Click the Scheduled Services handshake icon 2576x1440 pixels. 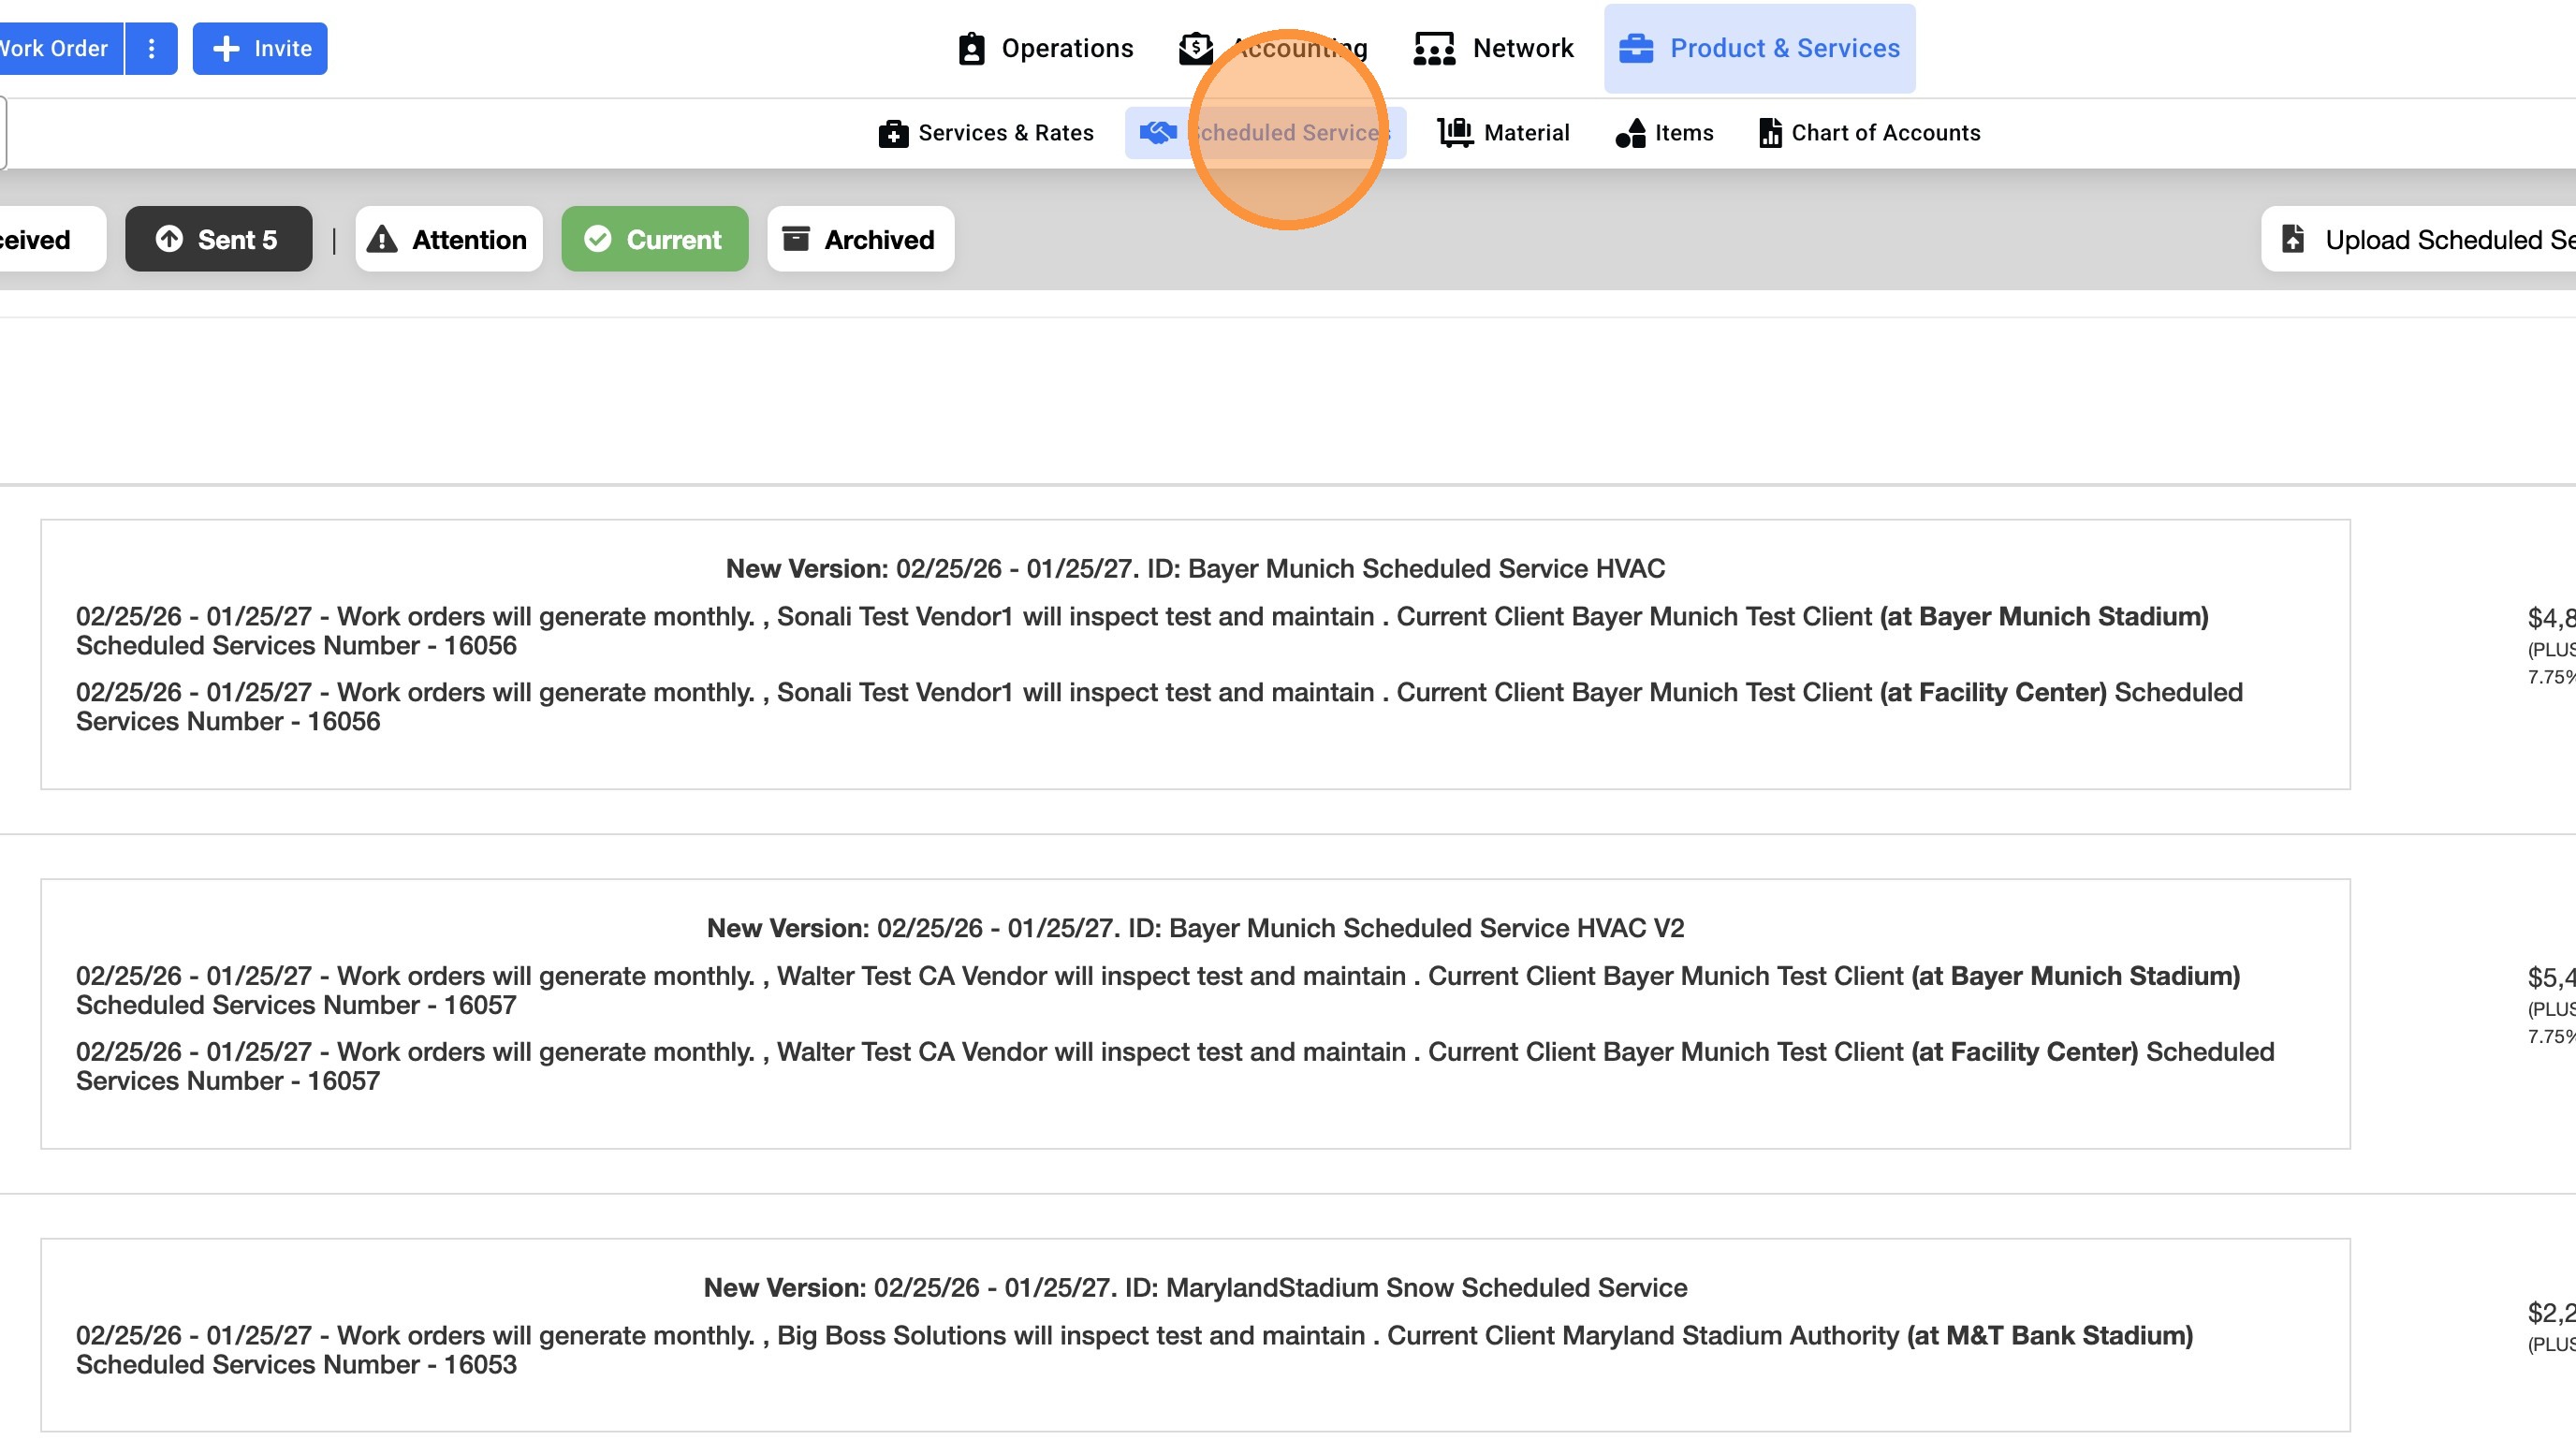pyautogui.click(x=1158, y=133)
